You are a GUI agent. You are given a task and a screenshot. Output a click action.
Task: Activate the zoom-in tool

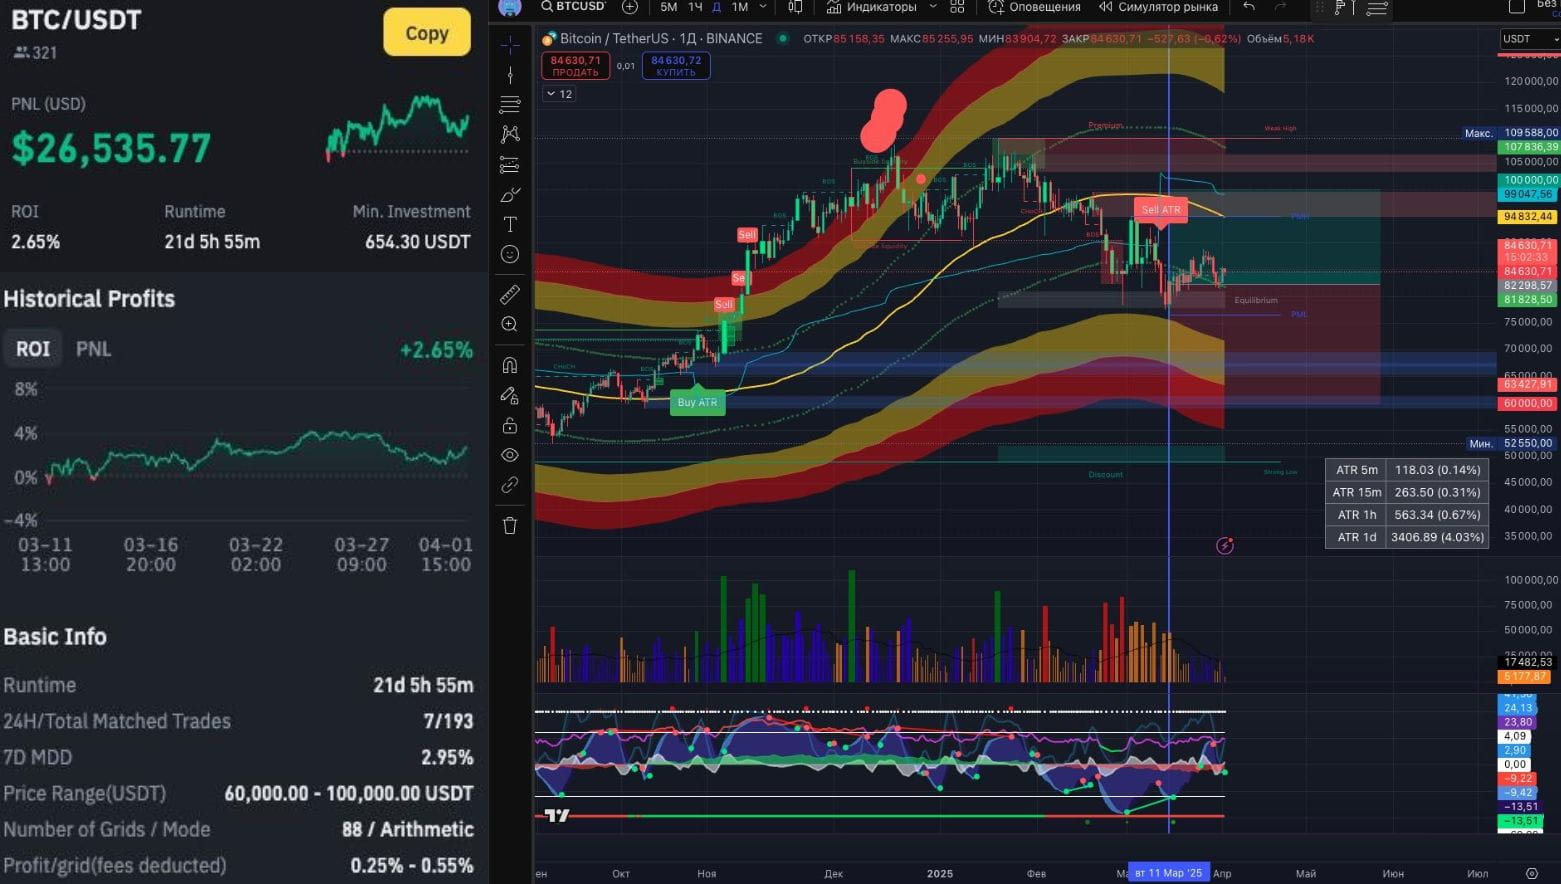point(510,324)
